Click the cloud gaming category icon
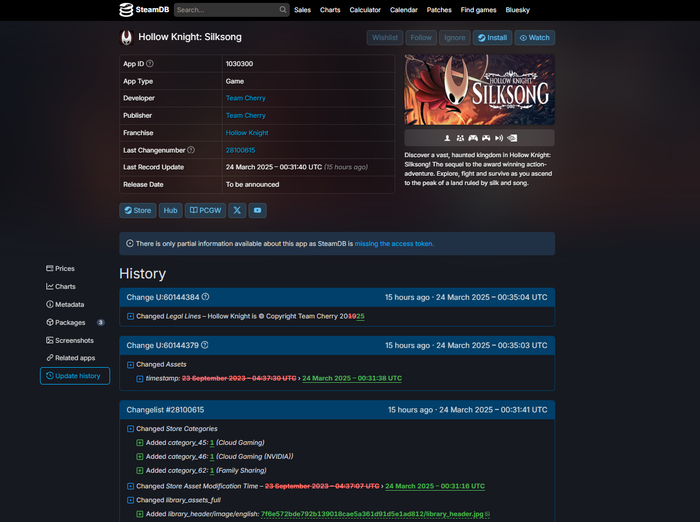The width and height of the screenshot is (700, 522). (x=499, y=138)
